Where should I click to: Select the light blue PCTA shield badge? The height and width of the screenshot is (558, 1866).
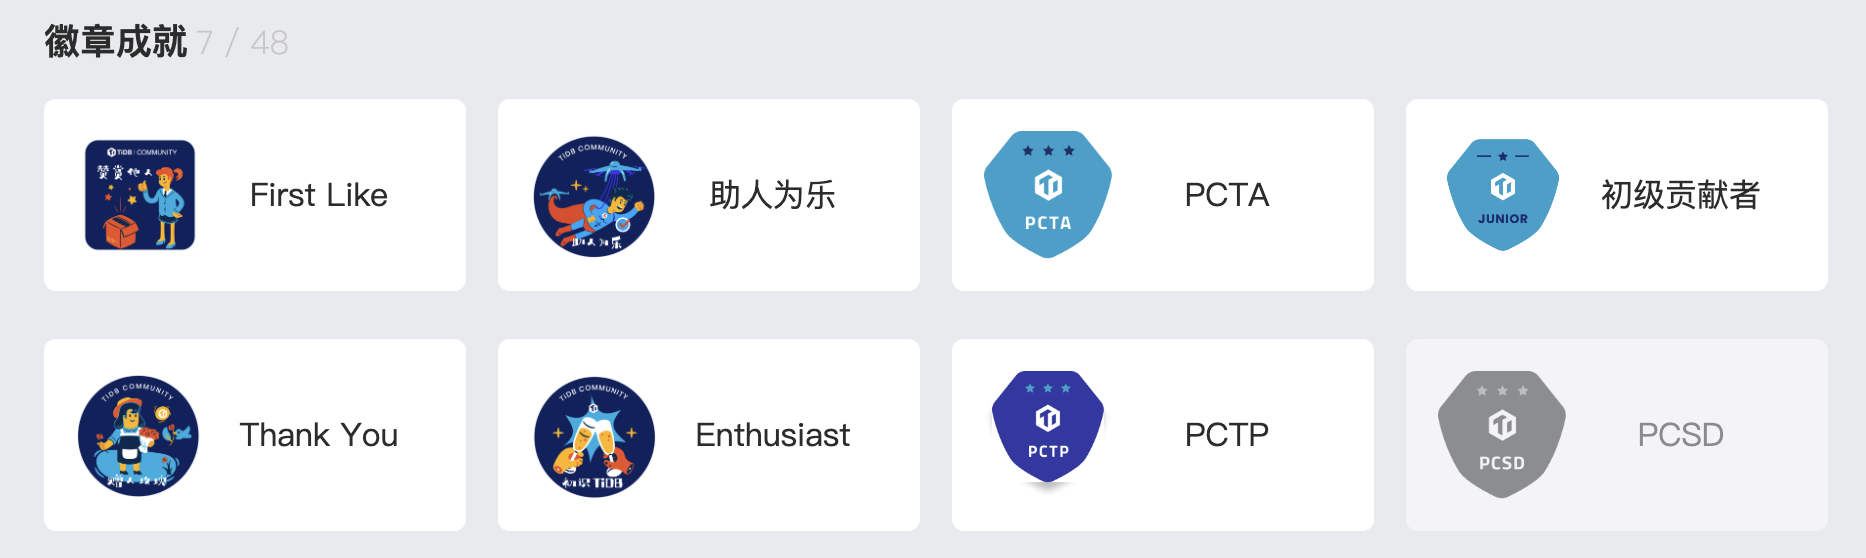tap(1048, 195)
